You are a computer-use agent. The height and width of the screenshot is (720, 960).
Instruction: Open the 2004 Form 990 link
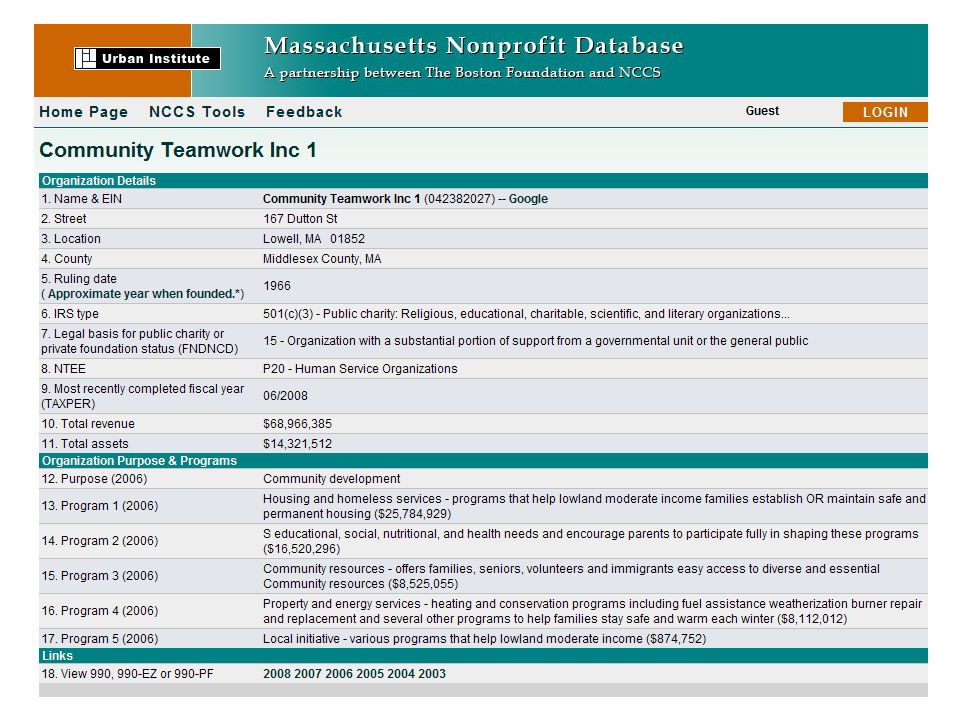tap(401, 673)
